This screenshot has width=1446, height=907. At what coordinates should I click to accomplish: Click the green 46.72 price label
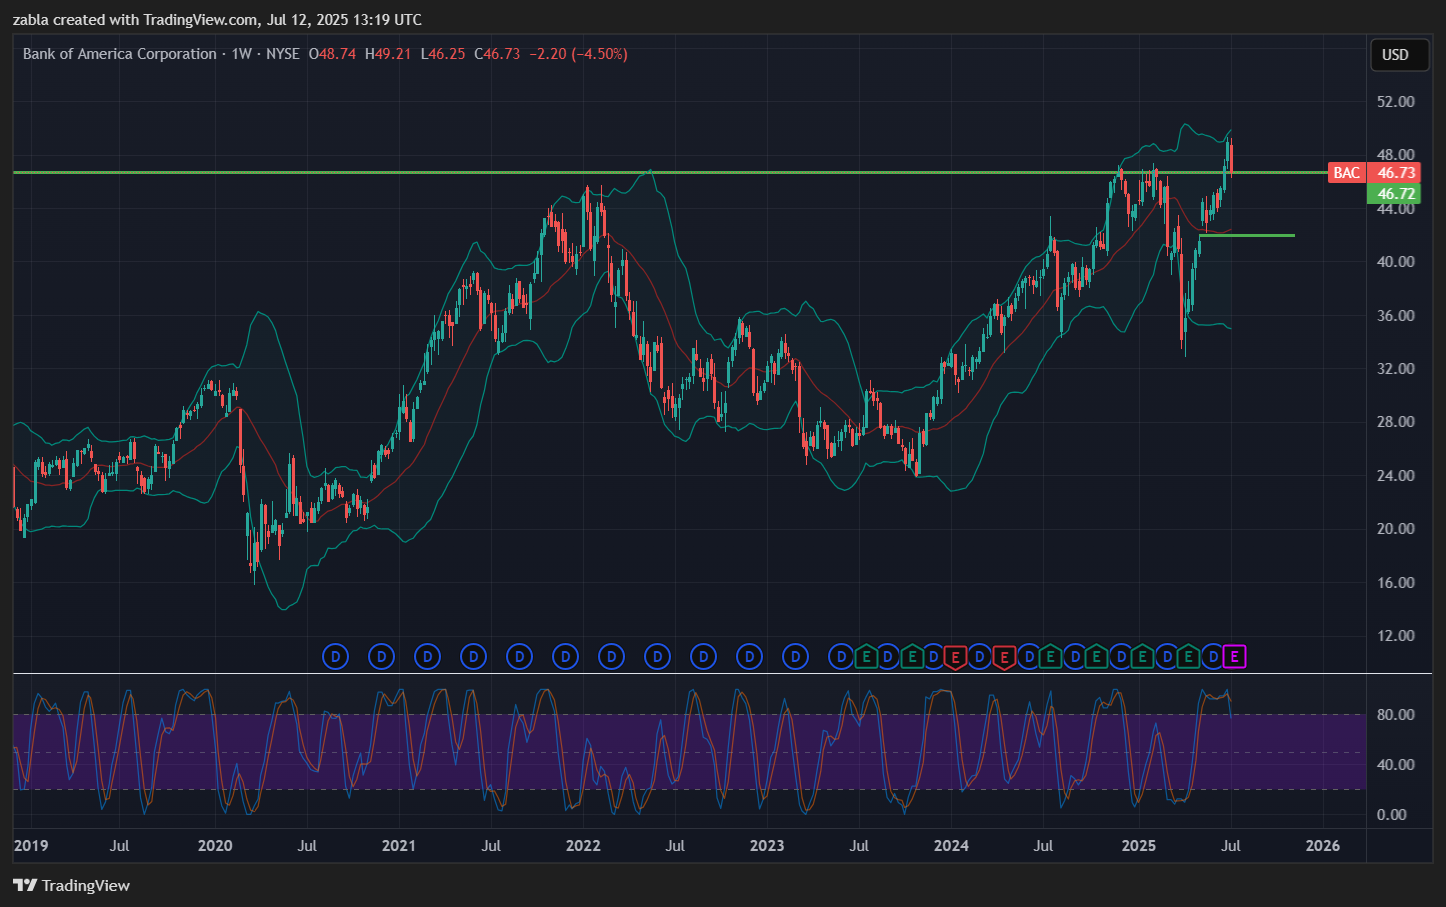(x=1394, y=194)
